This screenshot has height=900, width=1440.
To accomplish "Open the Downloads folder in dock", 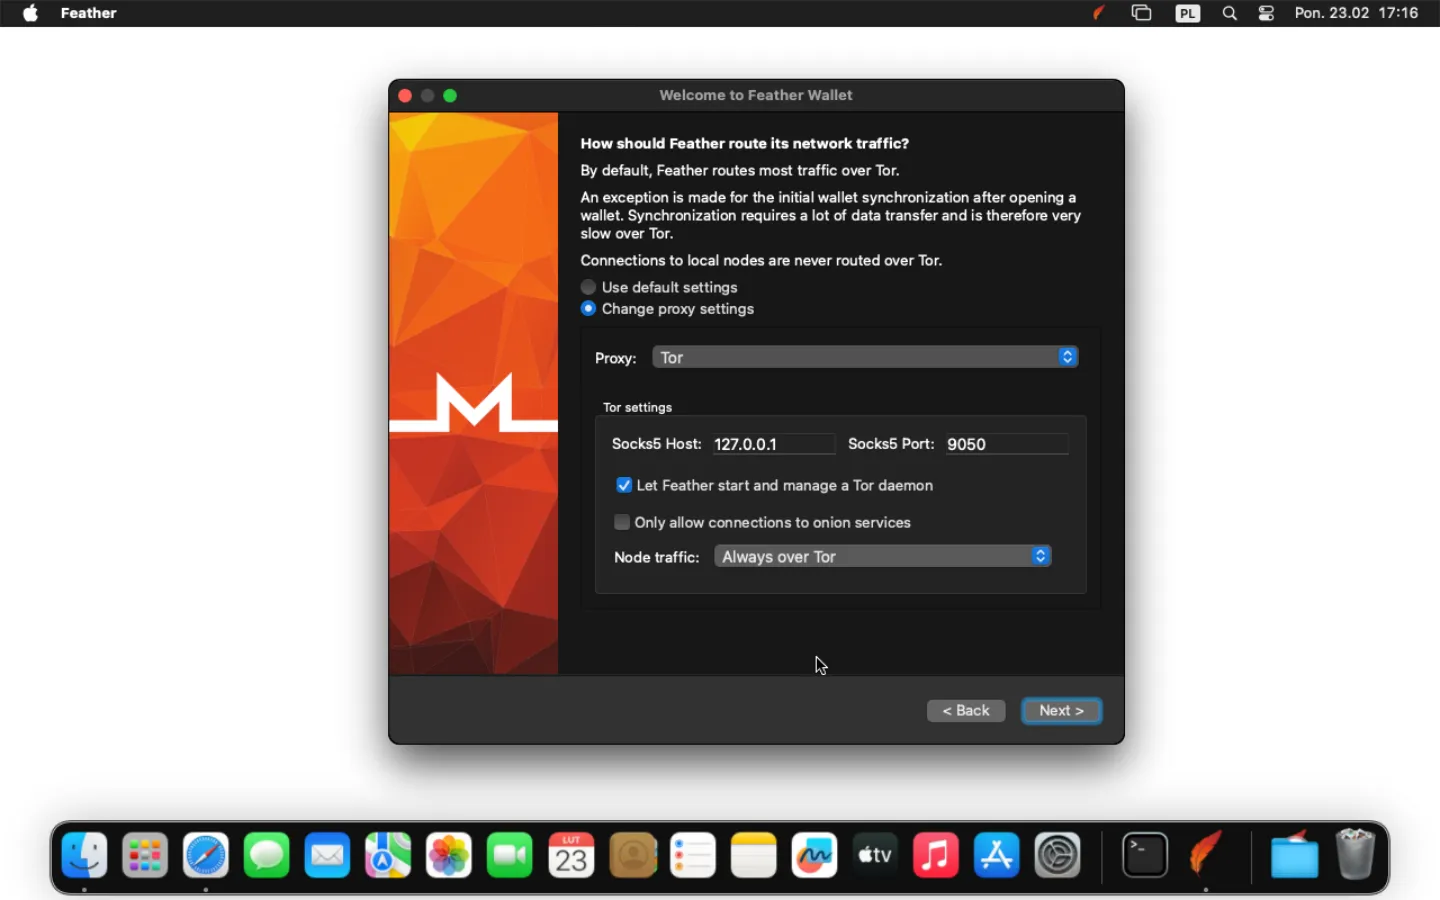I will (x=1295, y=856).
